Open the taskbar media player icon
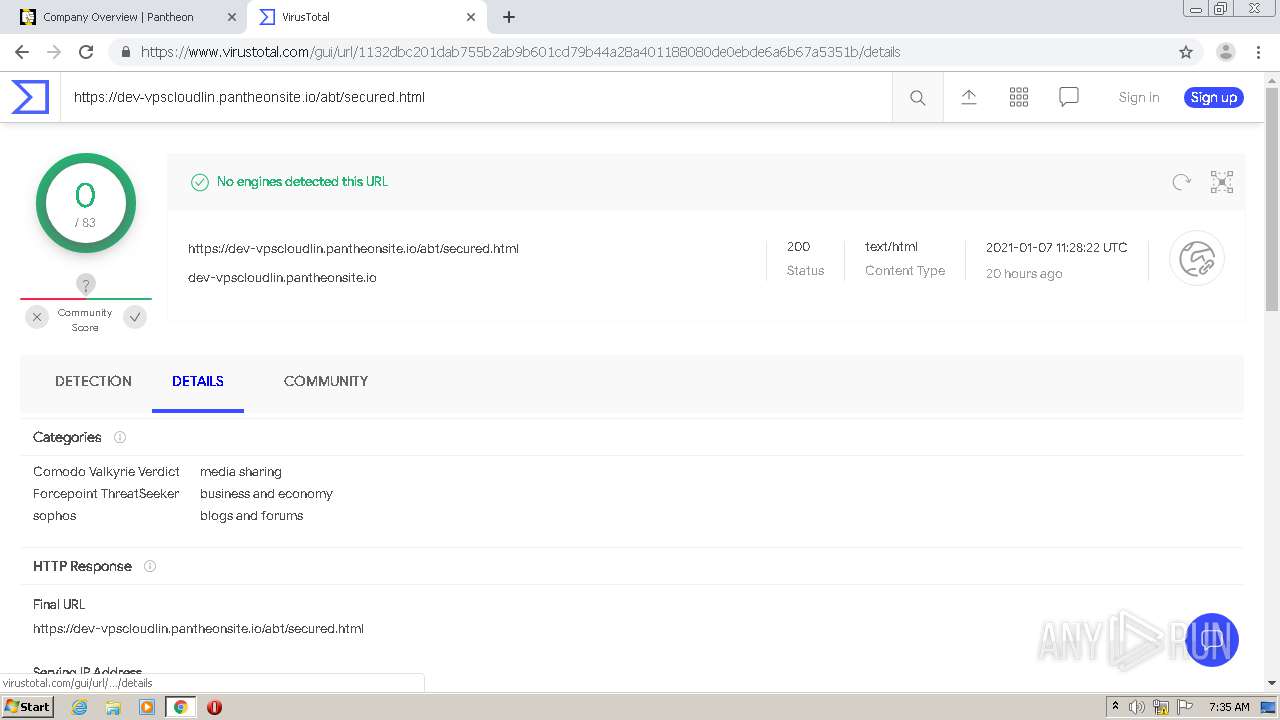The image size is (1280, 720). pos(147,707)
